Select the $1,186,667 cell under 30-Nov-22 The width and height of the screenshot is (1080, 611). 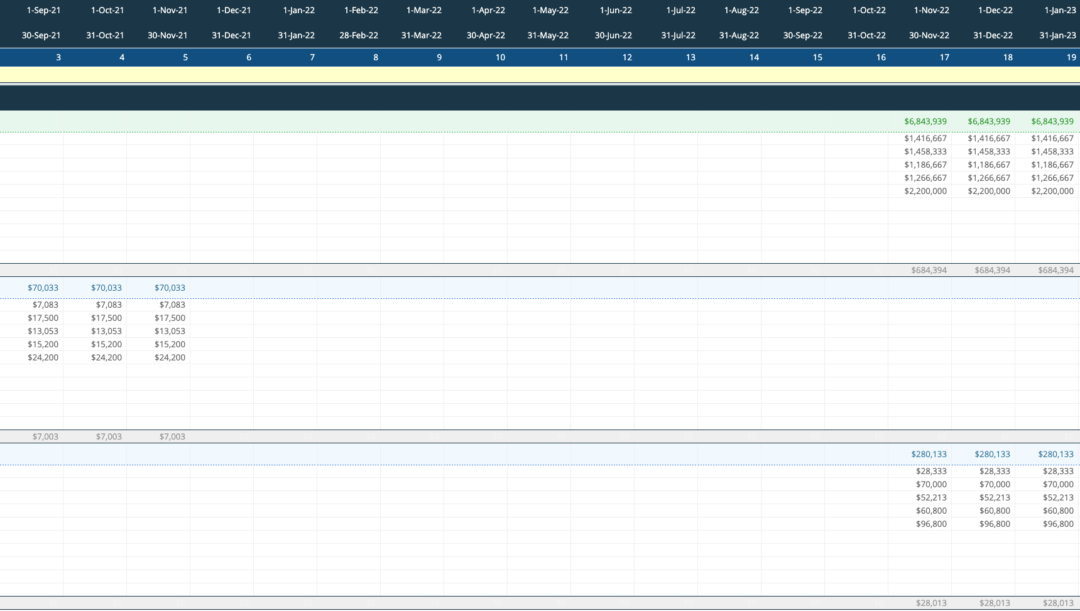(925, 165)
